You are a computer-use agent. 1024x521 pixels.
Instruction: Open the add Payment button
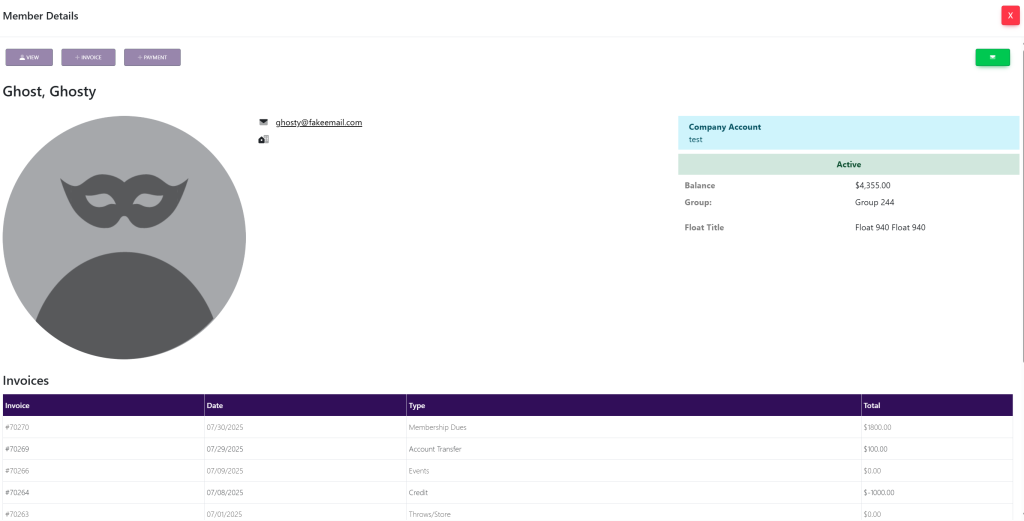(x=152, y=58)
